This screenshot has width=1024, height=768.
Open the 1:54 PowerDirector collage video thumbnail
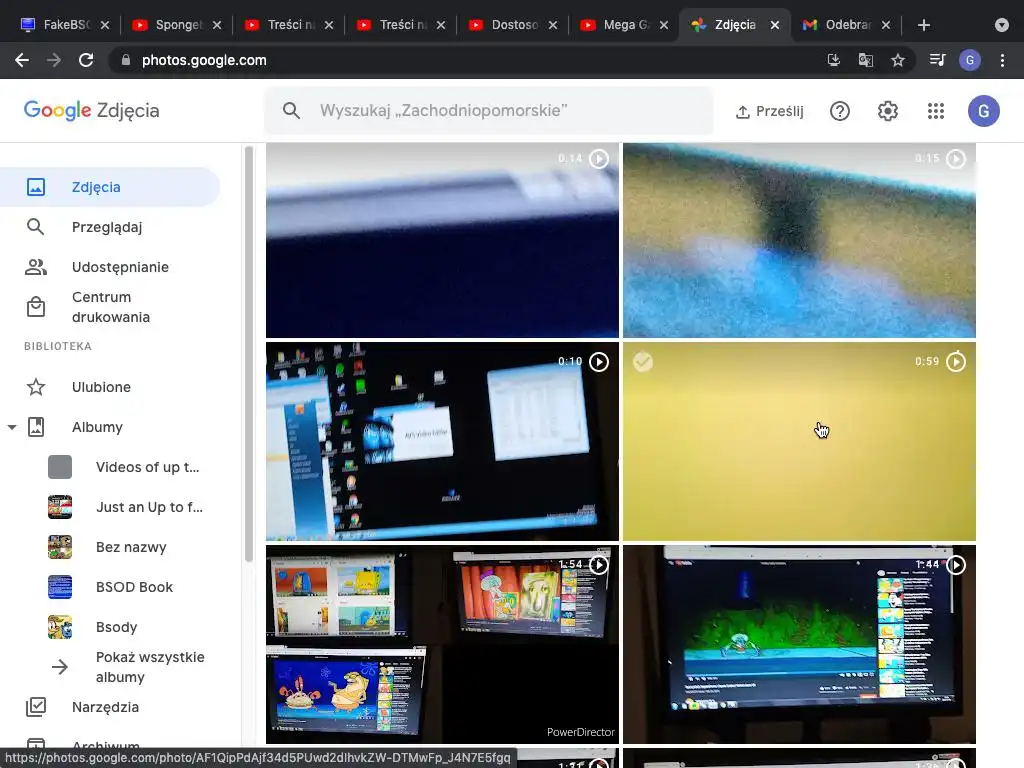pos(442,645)
